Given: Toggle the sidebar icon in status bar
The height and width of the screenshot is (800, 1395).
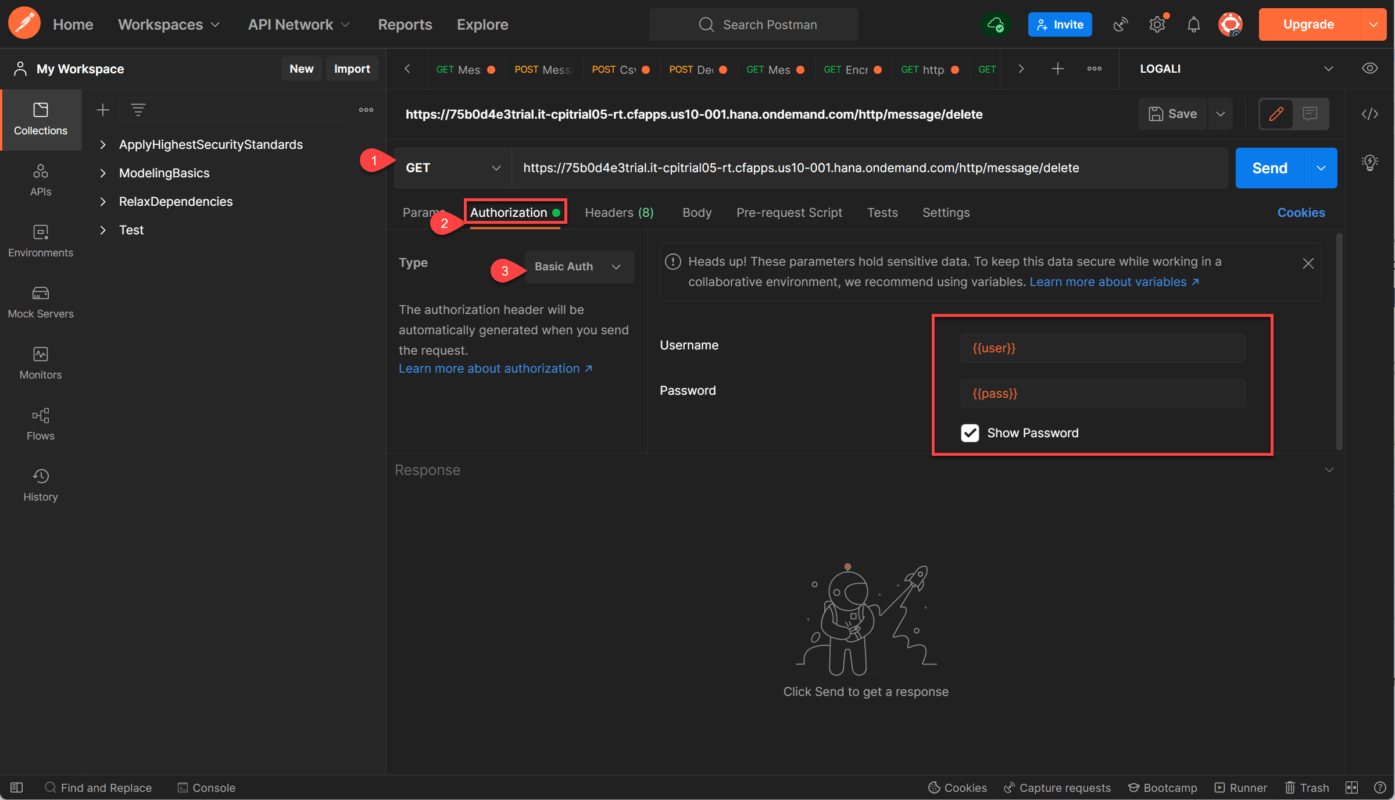Looking at the screenshot, I should 16,788.
